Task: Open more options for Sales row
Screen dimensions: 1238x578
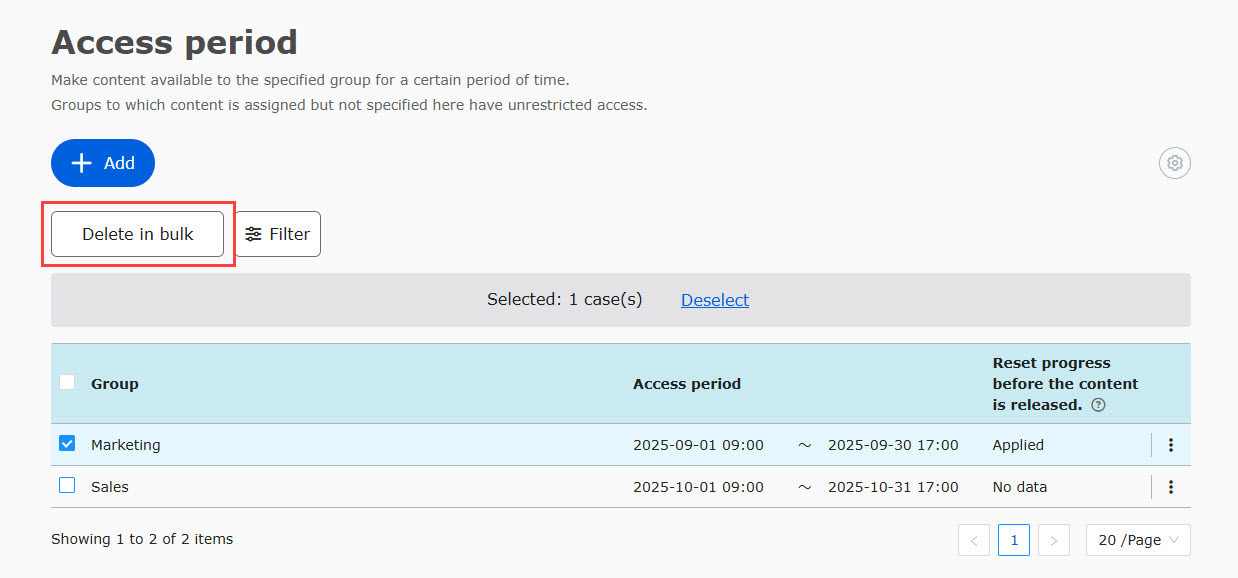Action: pos(1171,487)
